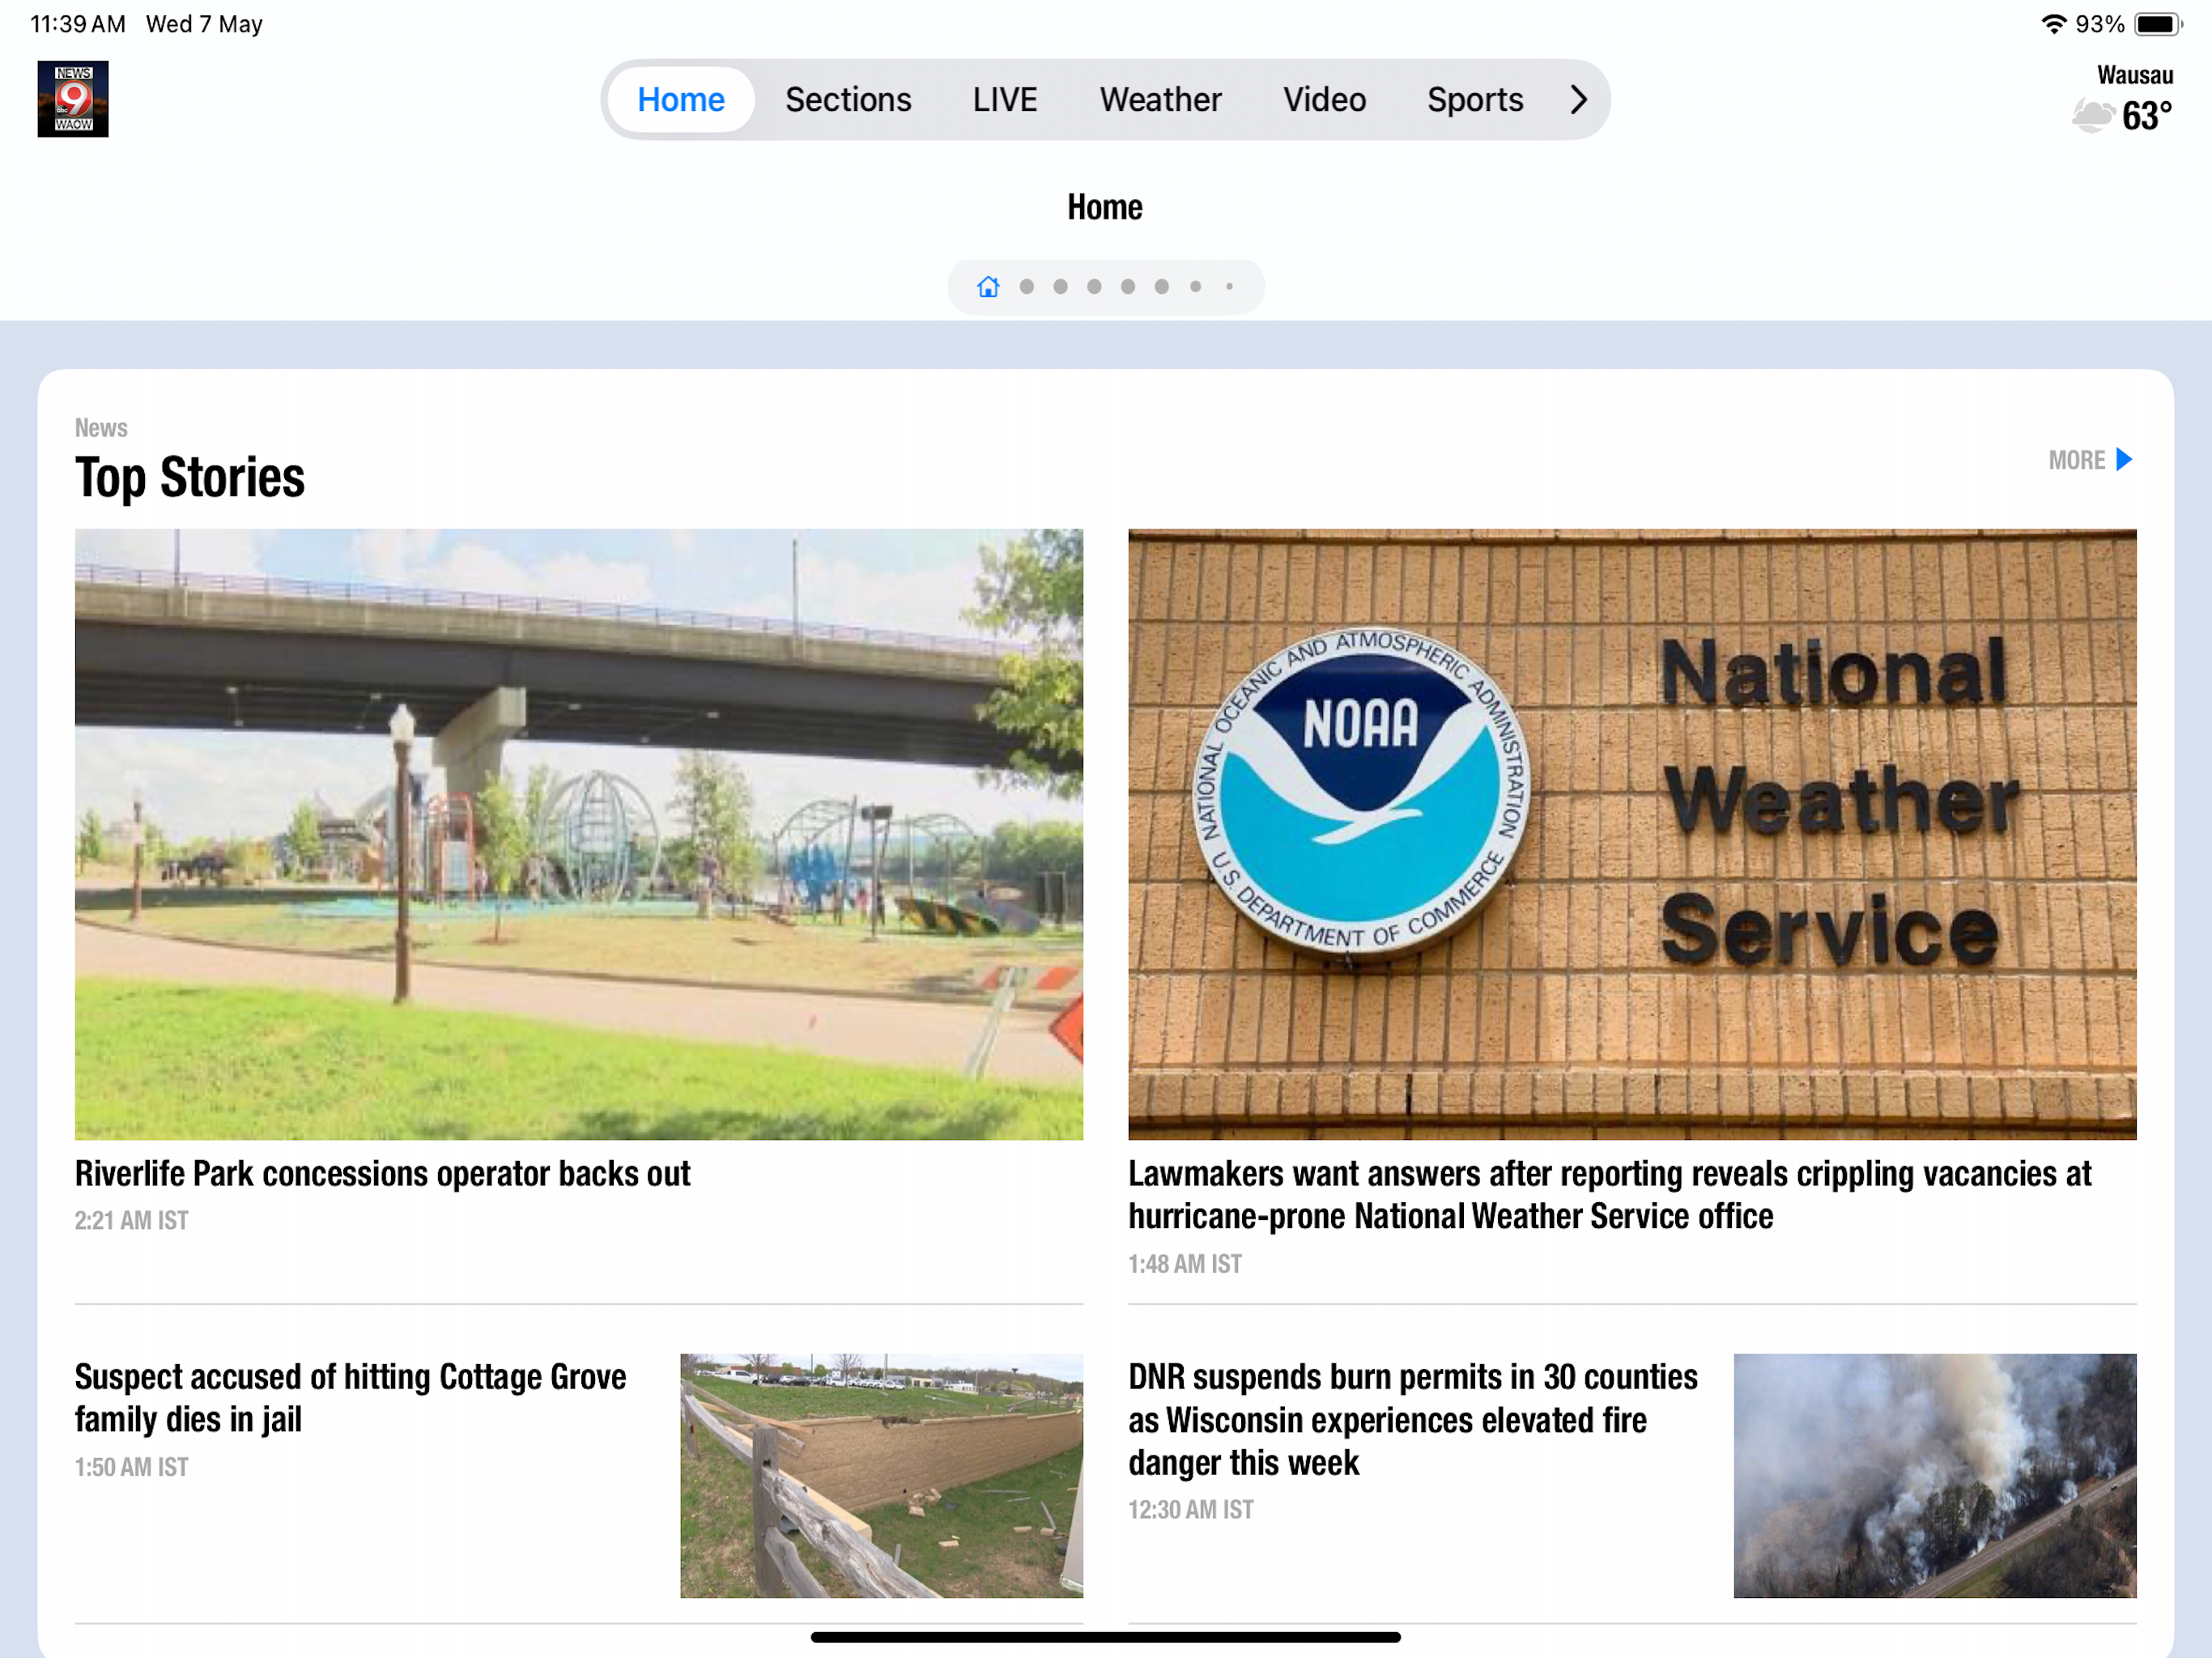Open Riverlife Park concessions headline
2212x1658 pixels.
(382, 1174)
